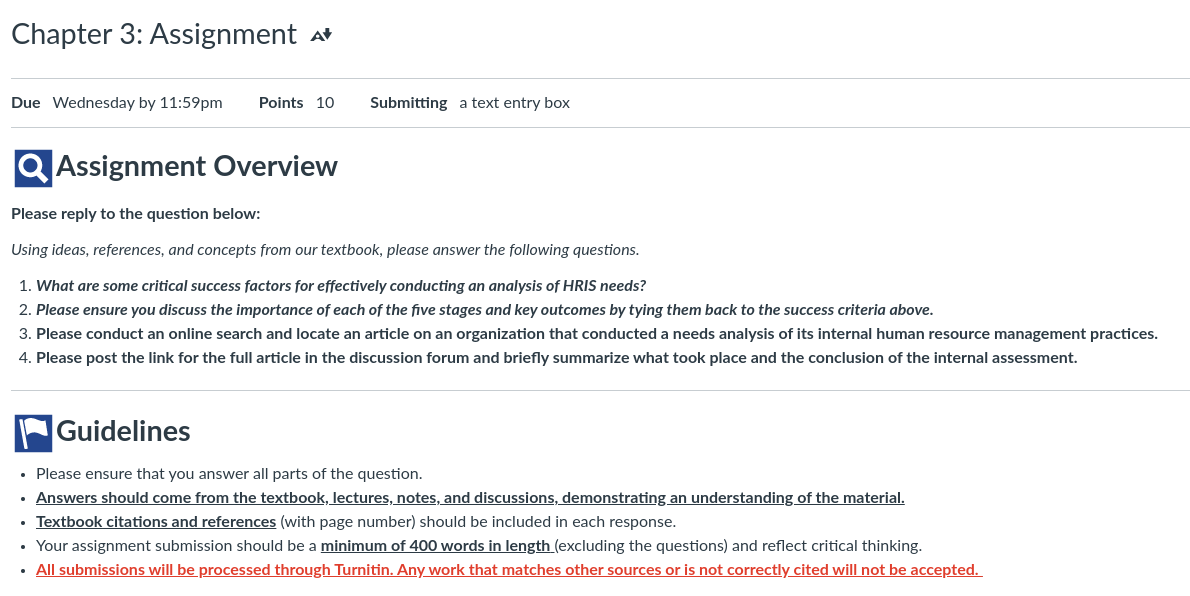Click the Assignment Overview heading
Image resolution: width=1190 pixels, height=596 pixels.
point(197,166)
